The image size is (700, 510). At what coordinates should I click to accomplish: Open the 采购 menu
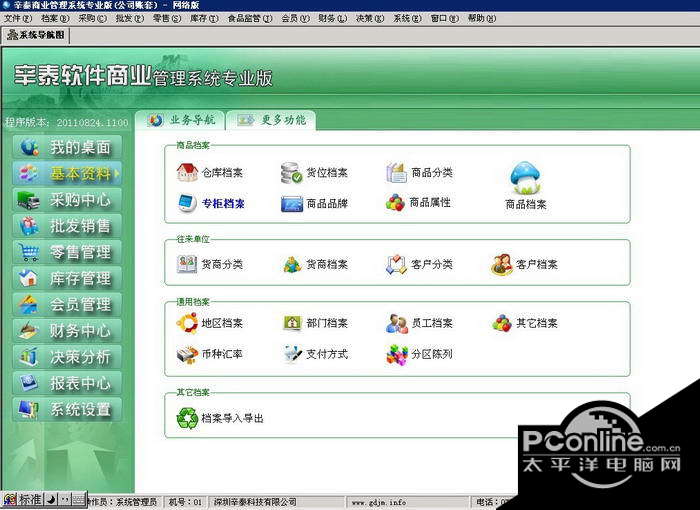coord(92,18)
